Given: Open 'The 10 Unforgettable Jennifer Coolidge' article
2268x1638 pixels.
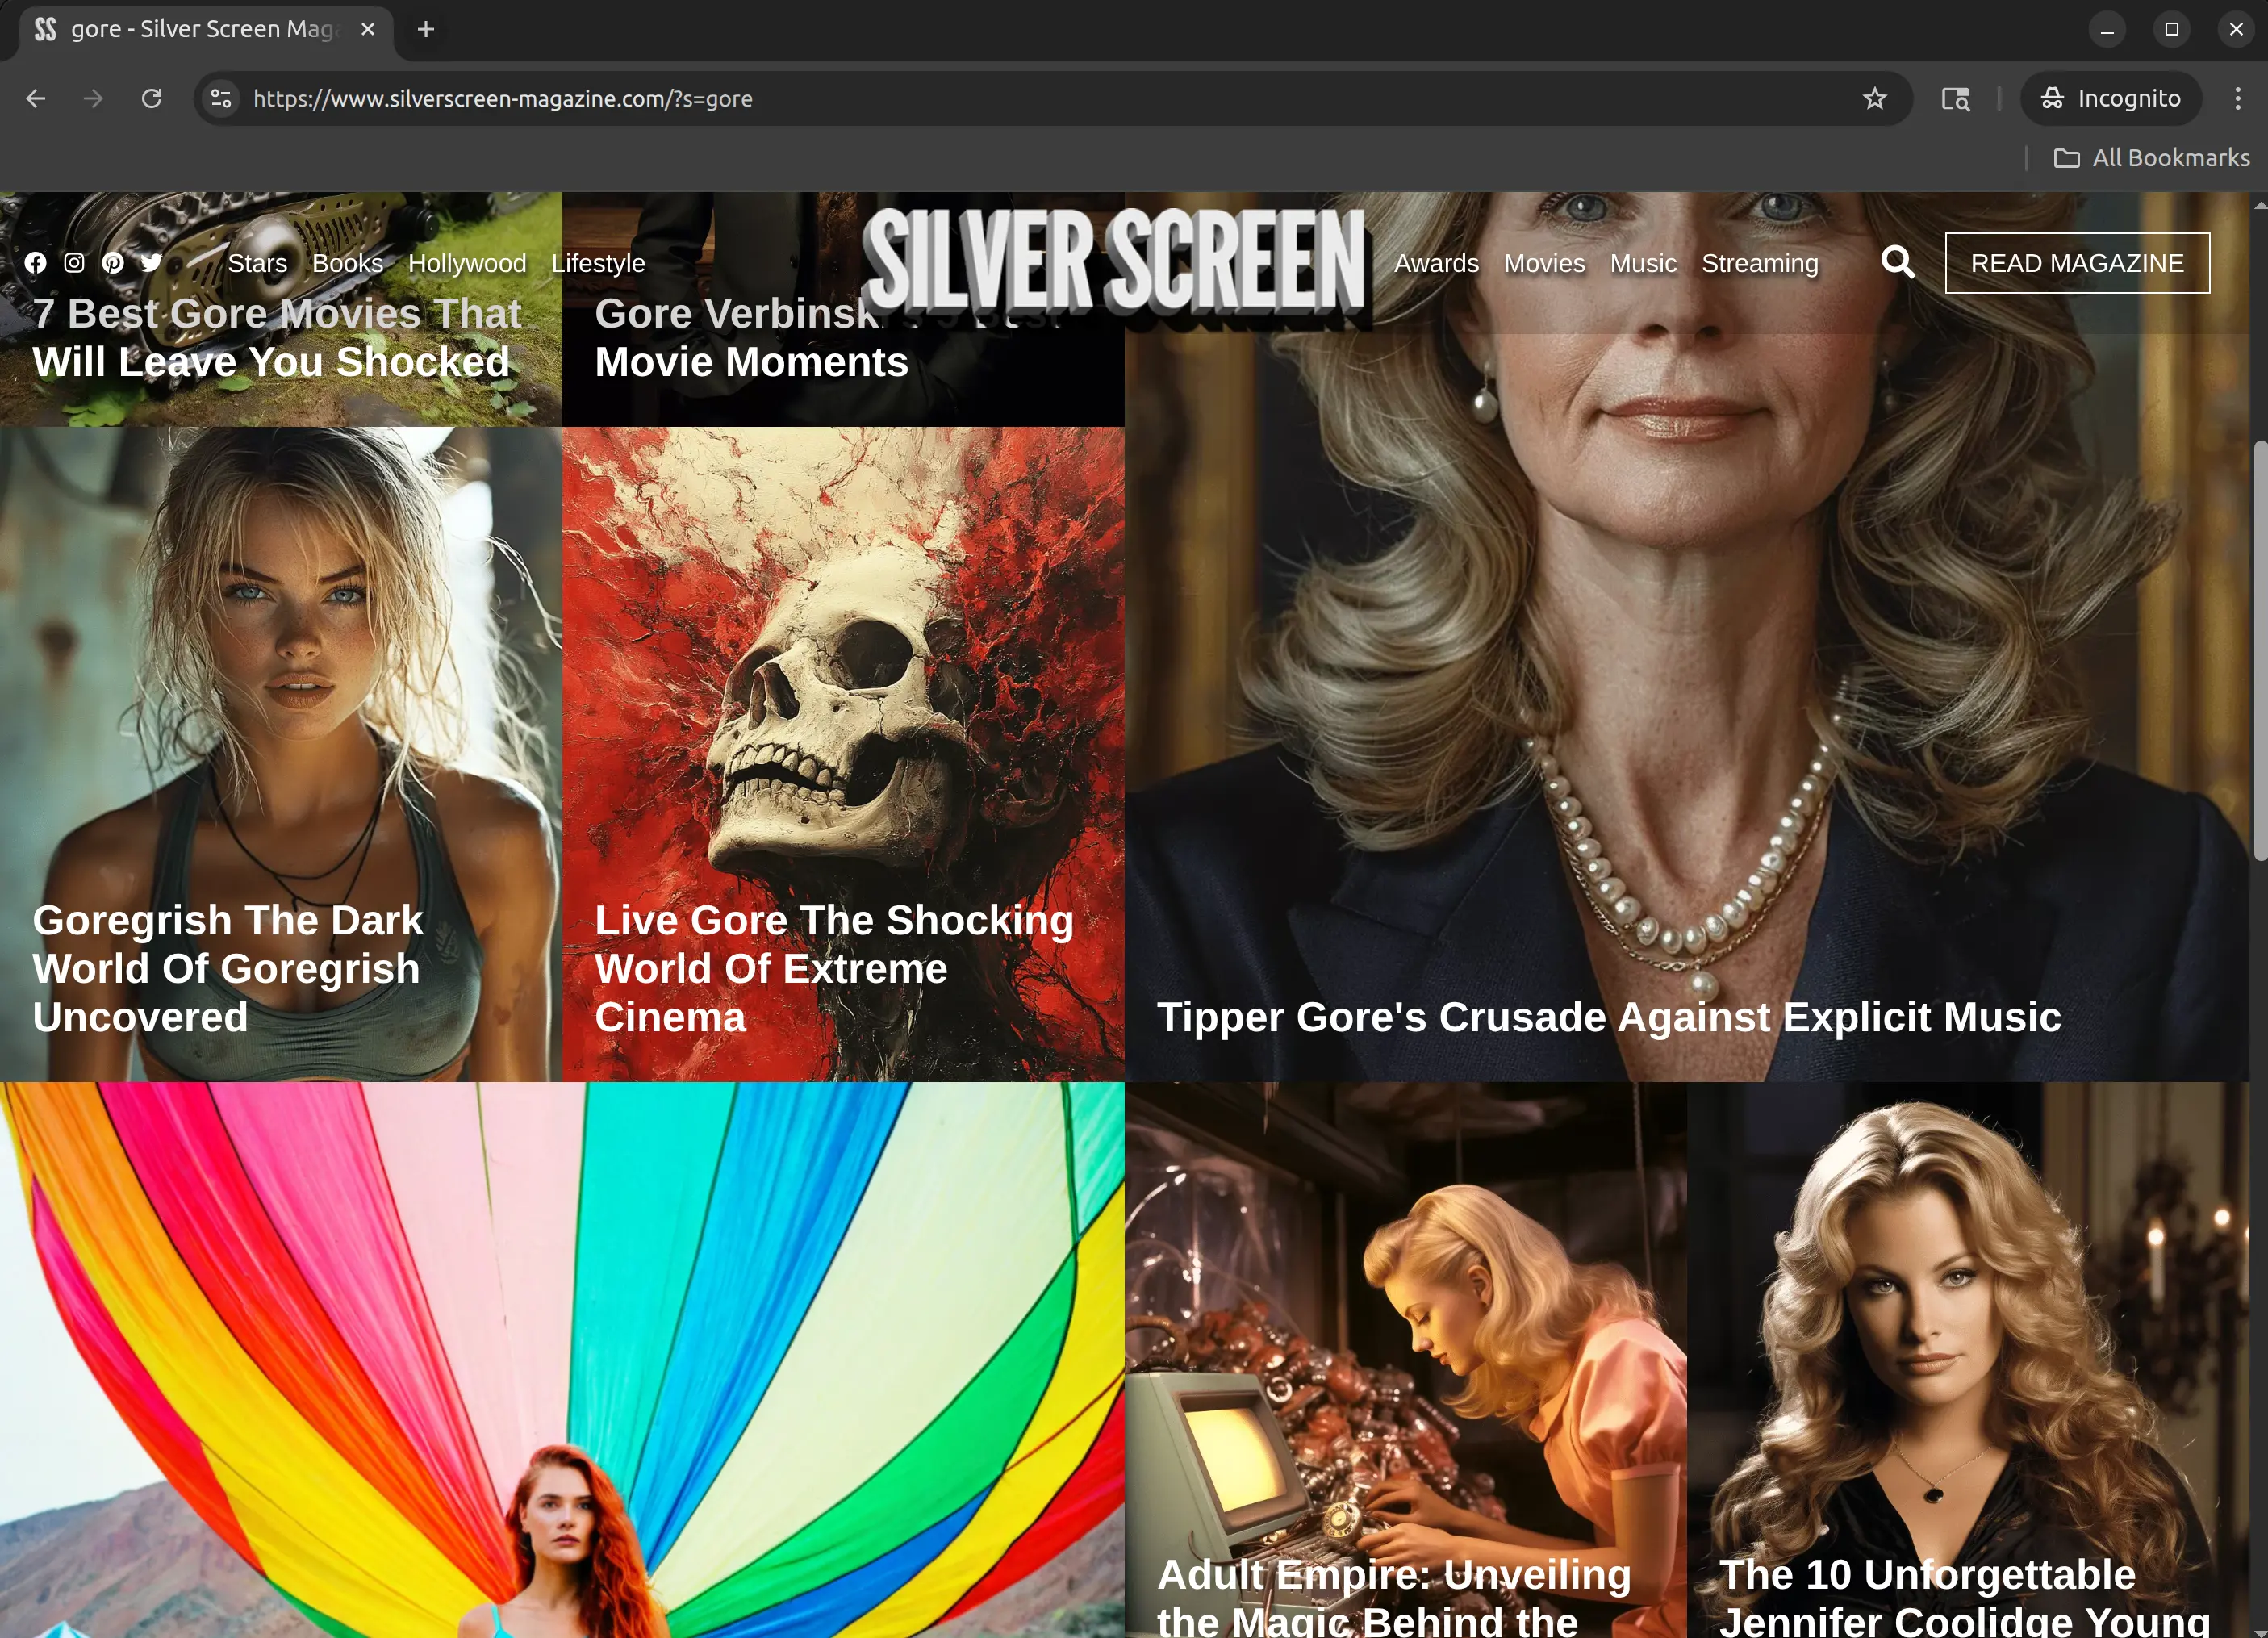Looking at the screenshot, I should pos(1964,1597).
